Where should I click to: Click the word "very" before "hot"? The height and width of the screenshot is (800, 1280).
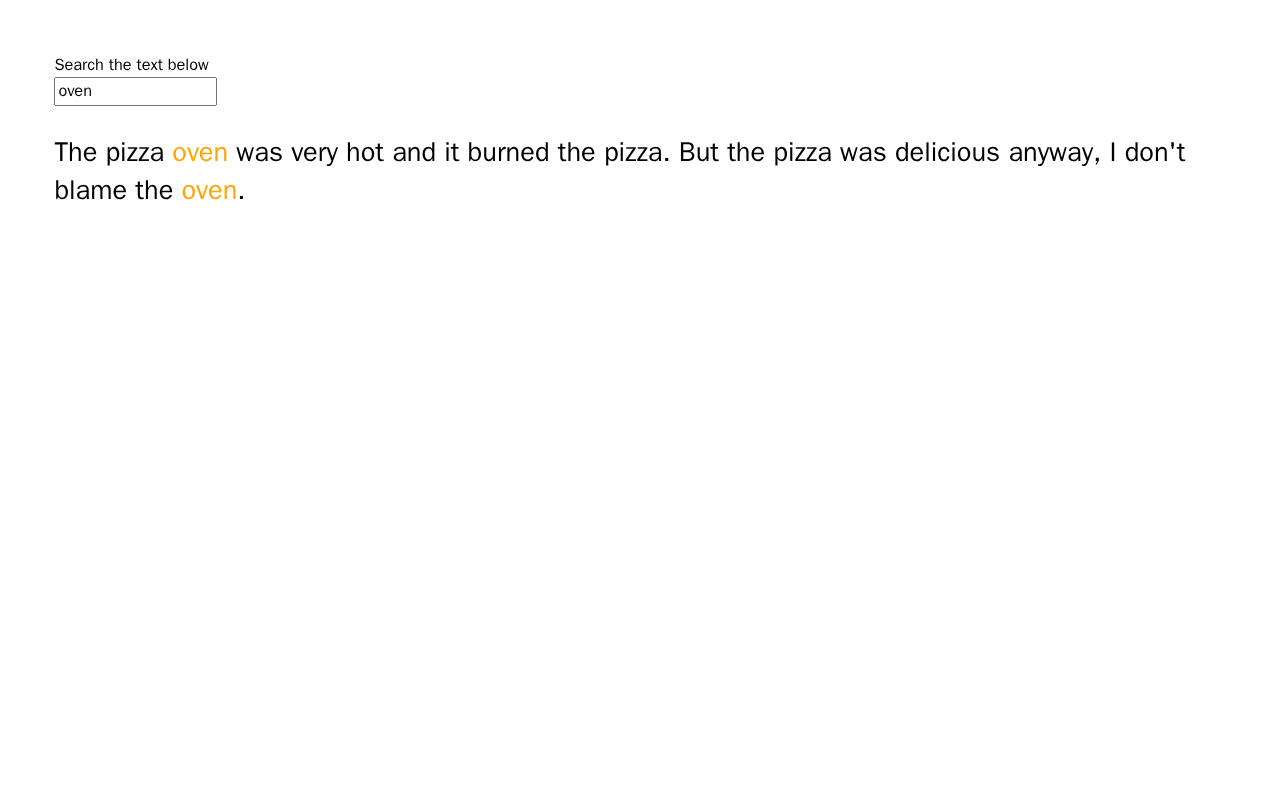coord(314,153)
